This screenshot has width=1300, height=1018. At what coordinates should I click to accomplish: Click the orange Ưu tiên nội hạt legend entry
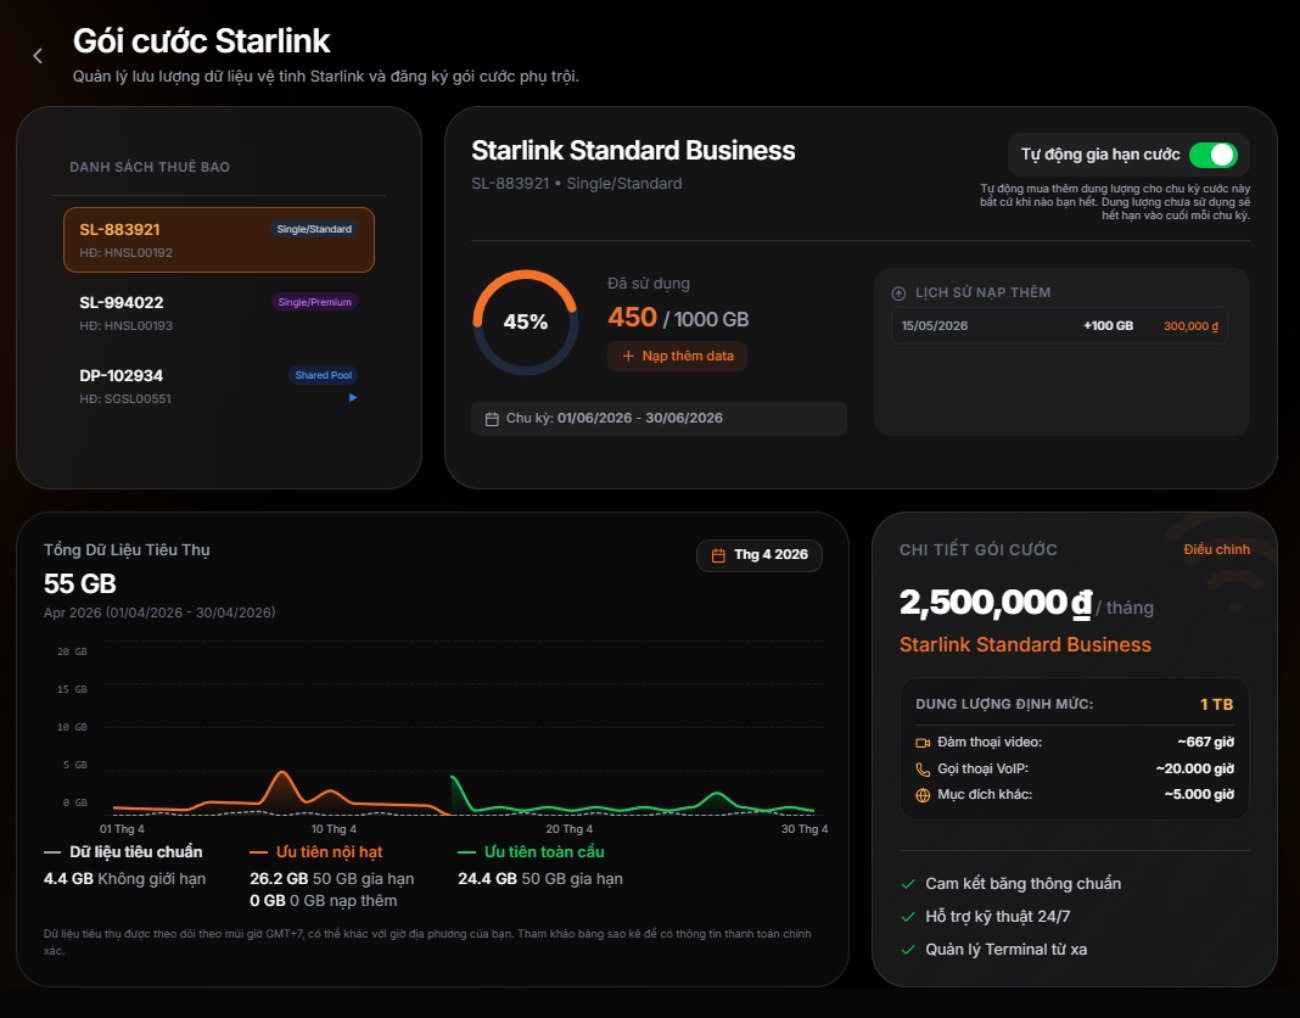316,852
